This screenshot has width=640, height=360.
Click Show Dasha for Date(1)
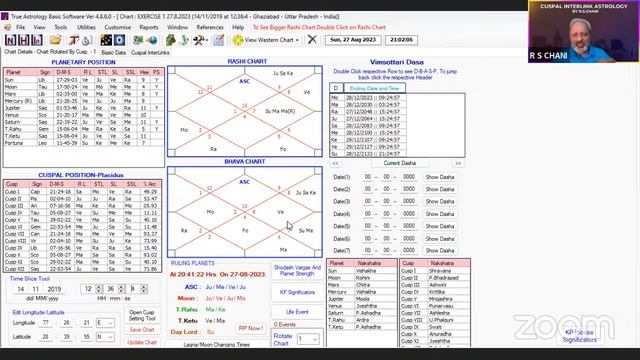(x=440, y=177)
